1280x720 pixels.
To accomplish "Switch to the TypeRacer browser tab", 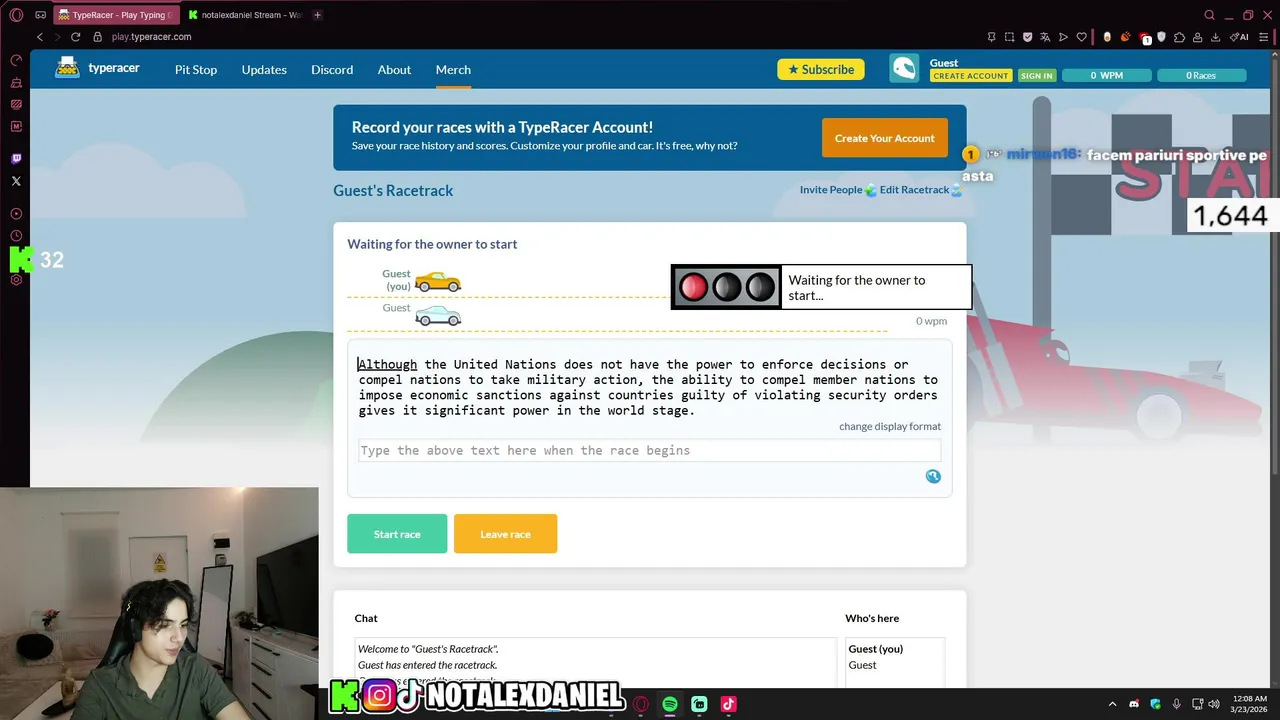I will (x=116, y=15).
